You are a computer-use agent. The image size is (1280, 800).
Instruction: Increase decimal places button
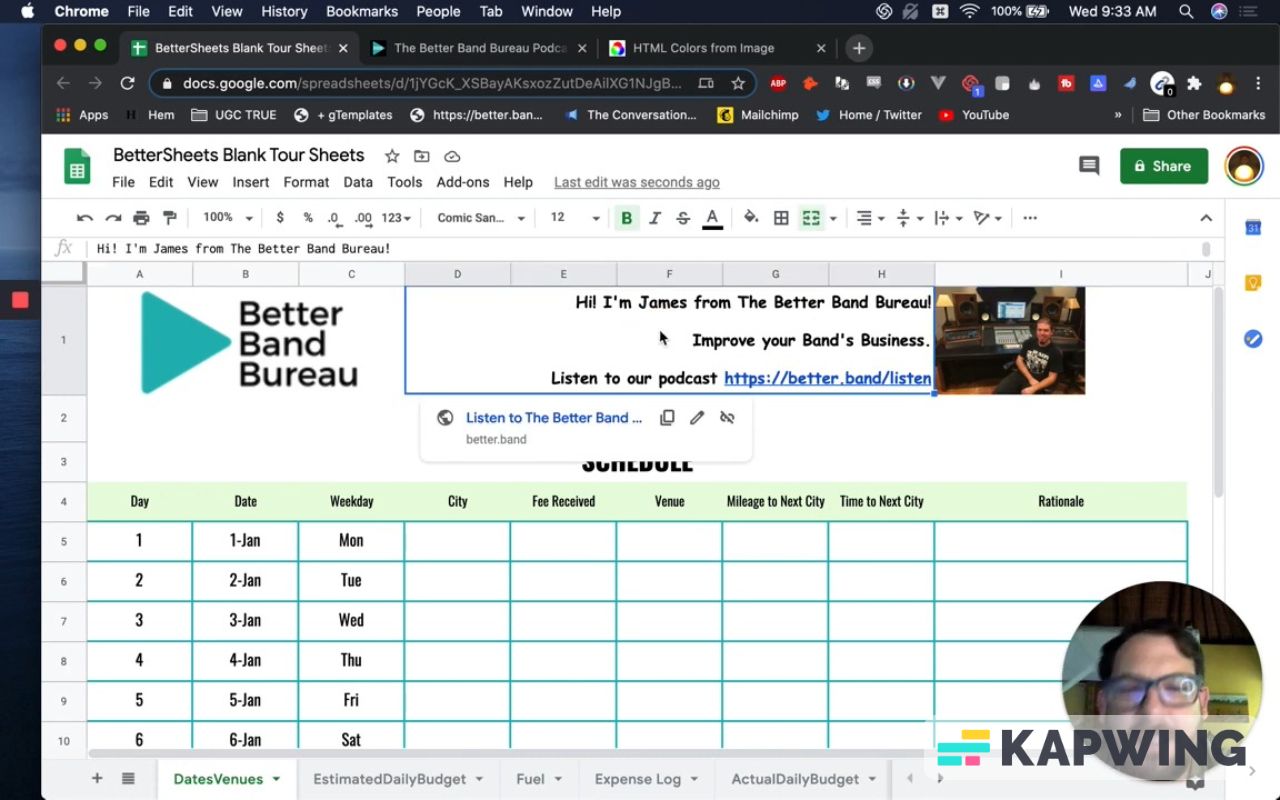(363, 218)
